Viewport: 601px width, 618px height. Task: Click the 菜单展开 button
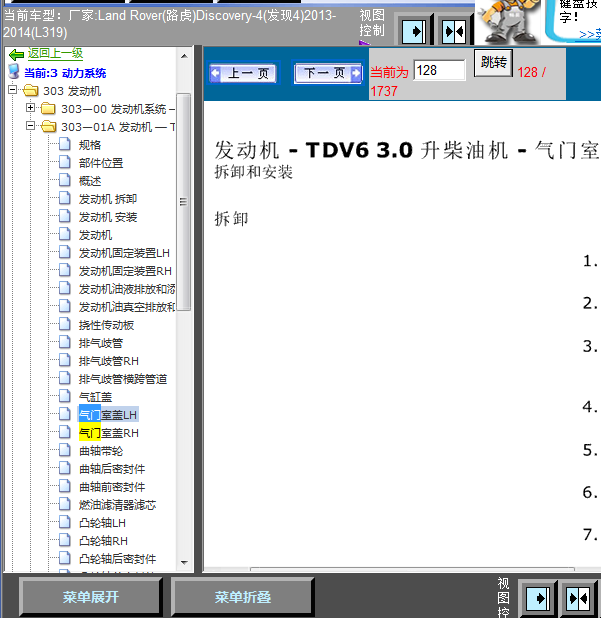(91, 597)
